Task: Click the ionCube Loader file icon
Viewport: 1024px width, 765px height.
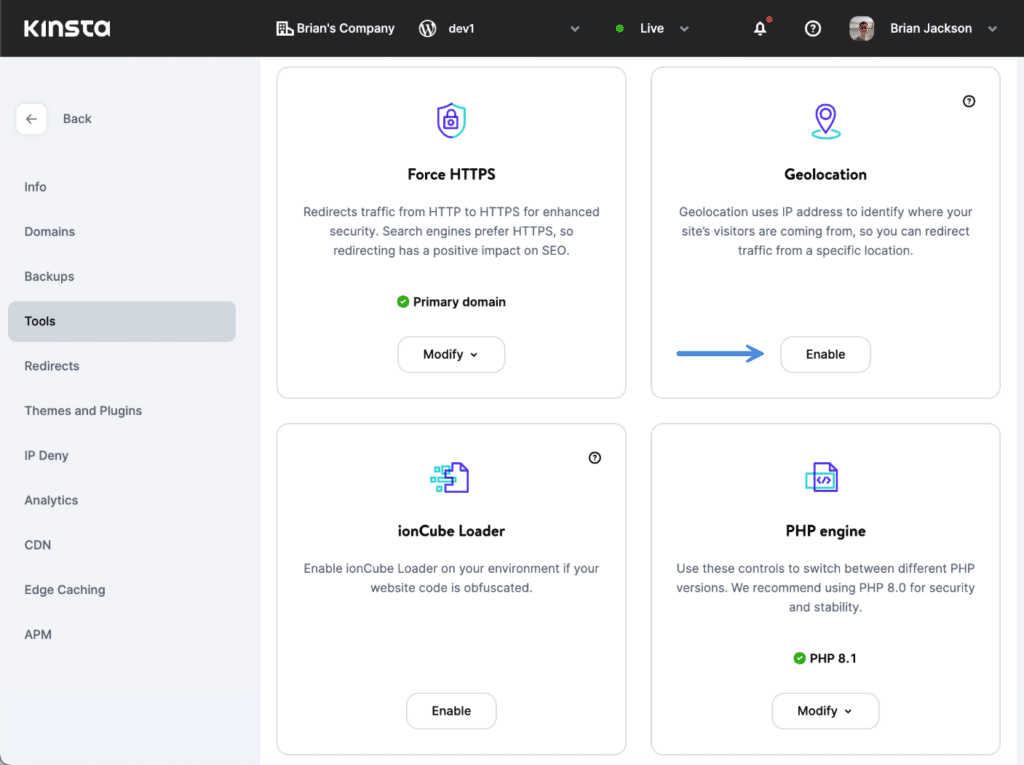Action: tap(450, 478)
